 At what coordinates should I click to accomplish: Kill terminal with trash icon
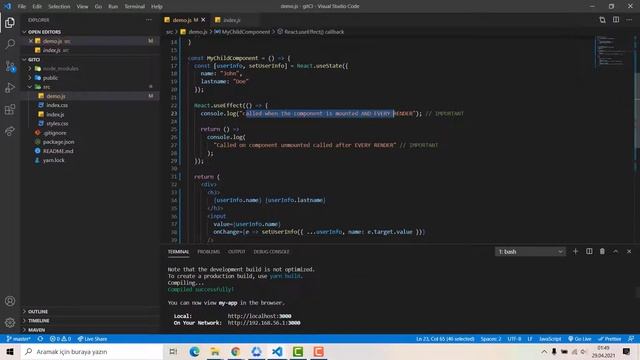click(602, 251)
